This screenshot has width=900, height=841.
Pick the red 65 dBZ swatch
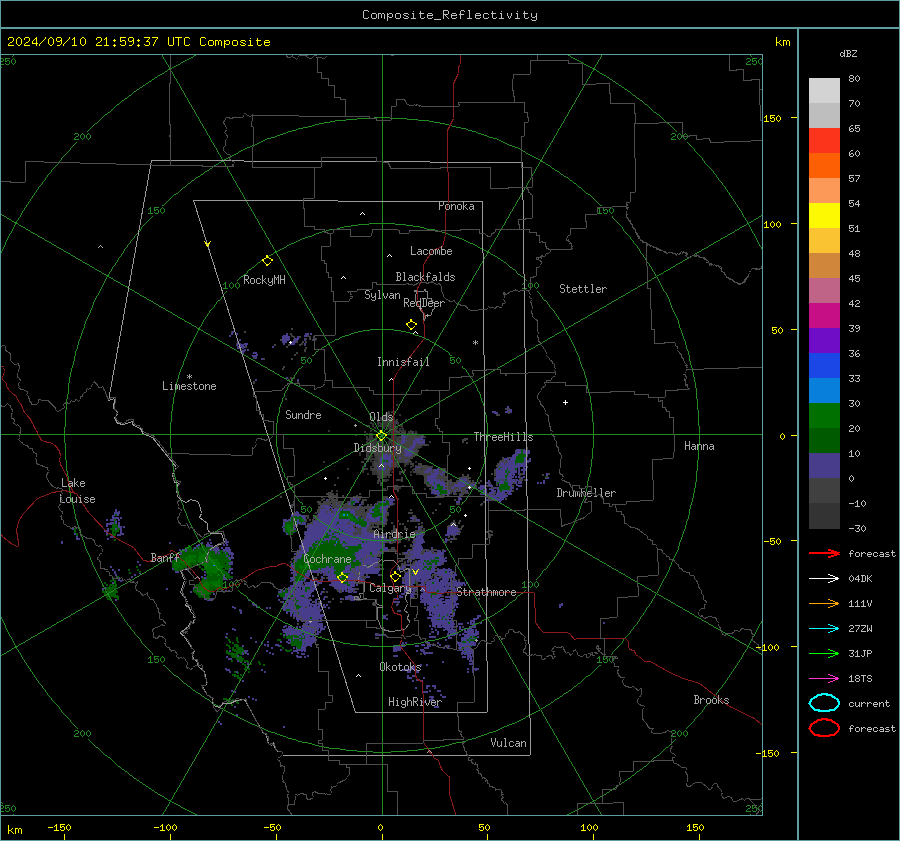tap(824, 141)
